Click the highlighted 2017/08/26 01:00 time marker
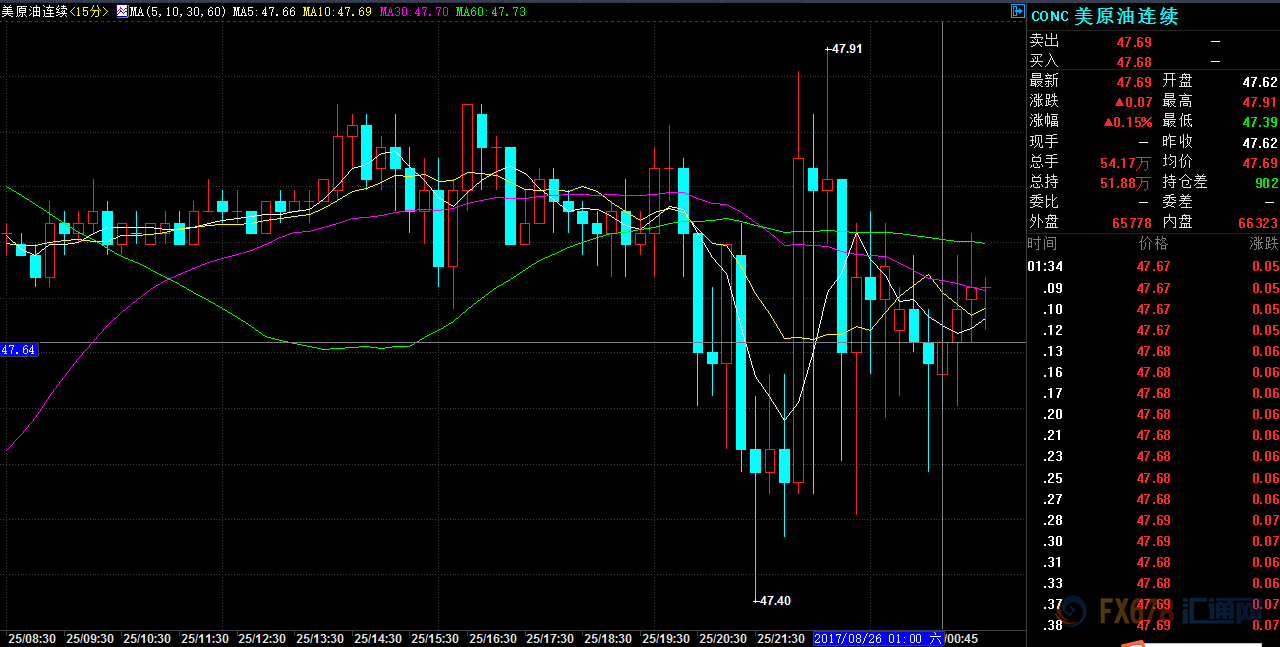The width and height of the screenshot is (1280, 647). (x=870, y=638)
